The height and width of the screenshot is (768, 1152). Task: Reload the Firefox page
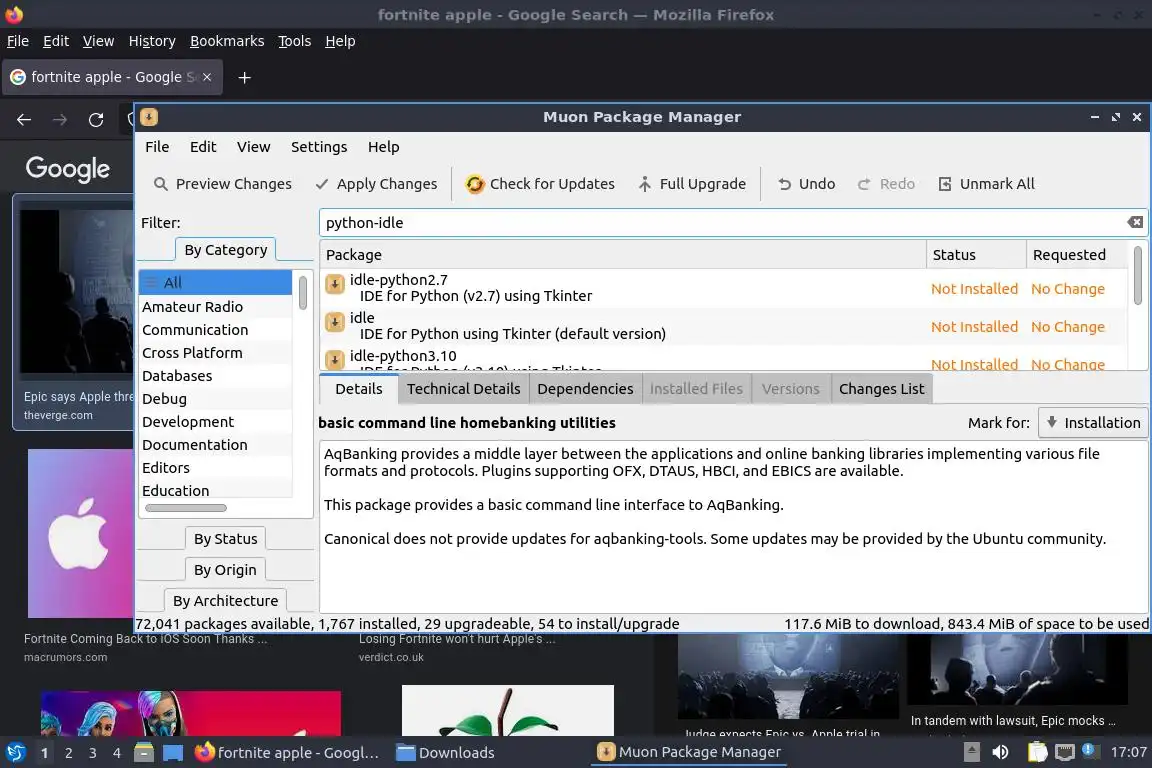click(x=96, y=120)
